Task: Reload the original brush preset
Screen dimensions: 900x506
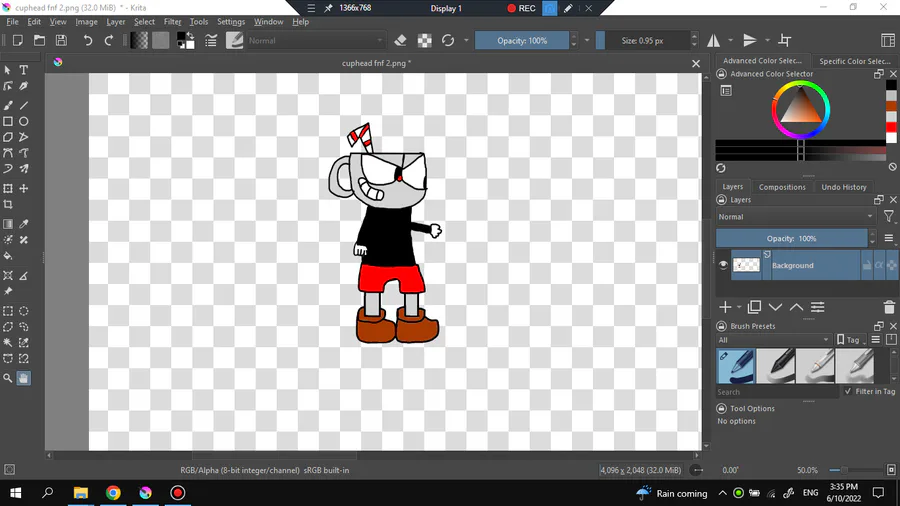Action: coord(448,41)
